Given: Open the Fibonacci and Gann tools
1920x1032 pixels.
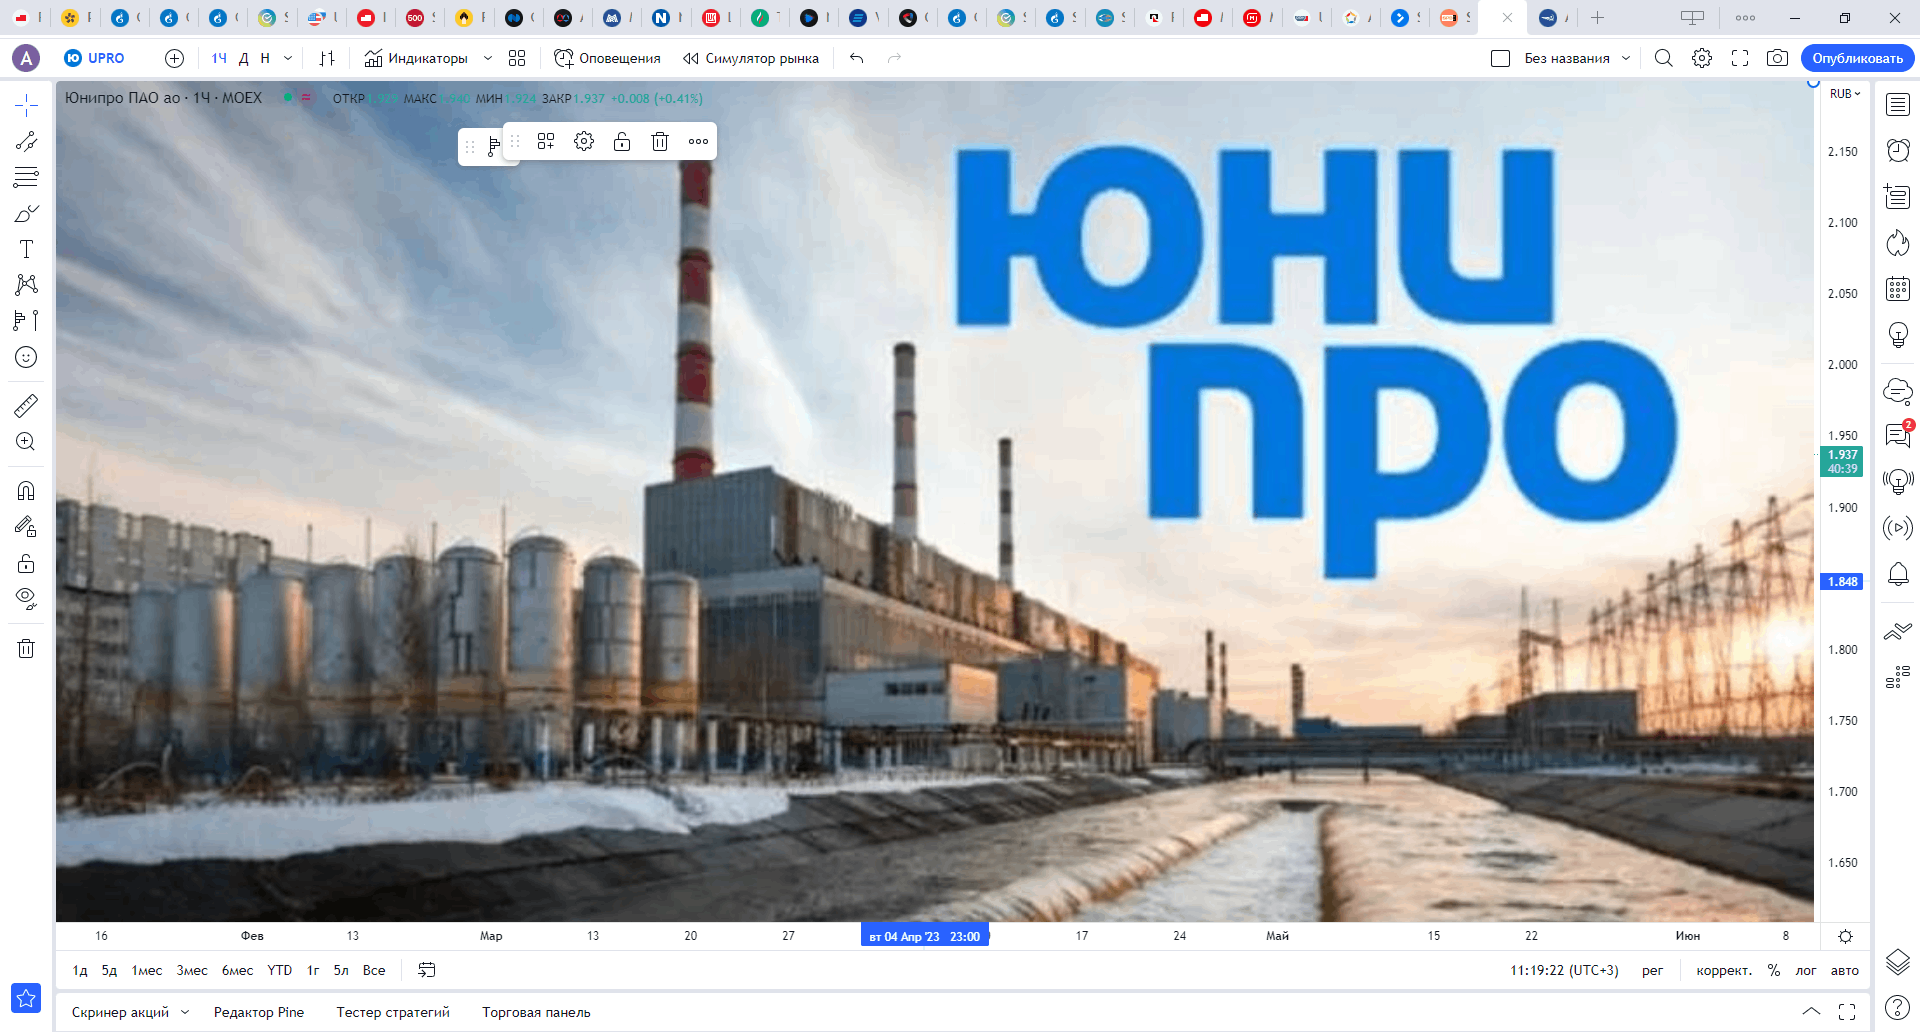Looking at the screenshot, I should 26,177.
